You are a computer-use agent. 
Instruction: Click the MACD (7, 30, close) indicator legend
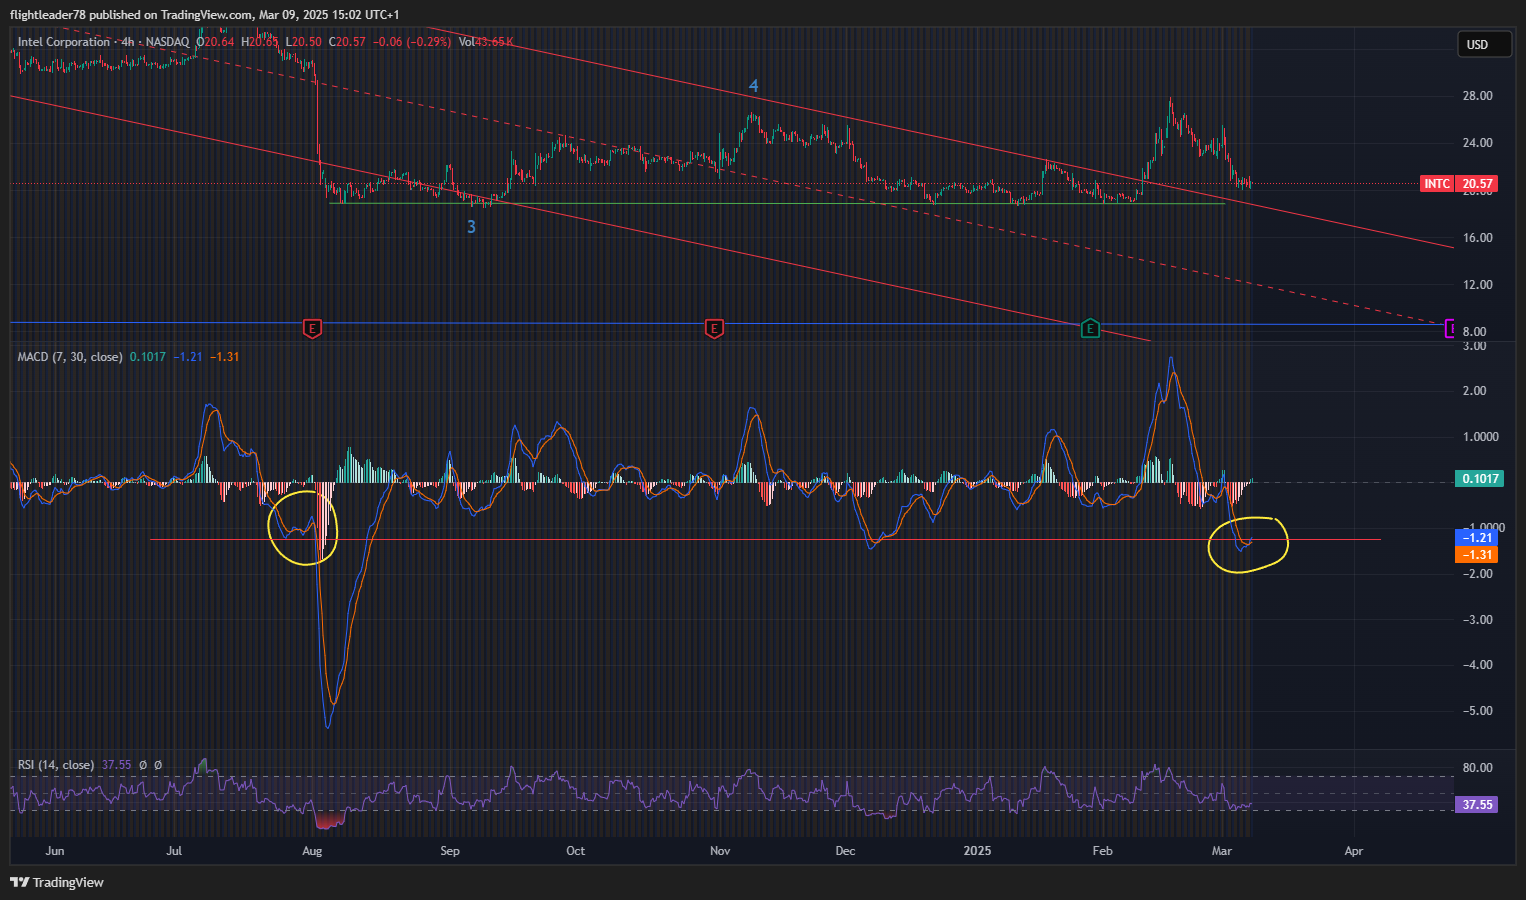(70, 357)
